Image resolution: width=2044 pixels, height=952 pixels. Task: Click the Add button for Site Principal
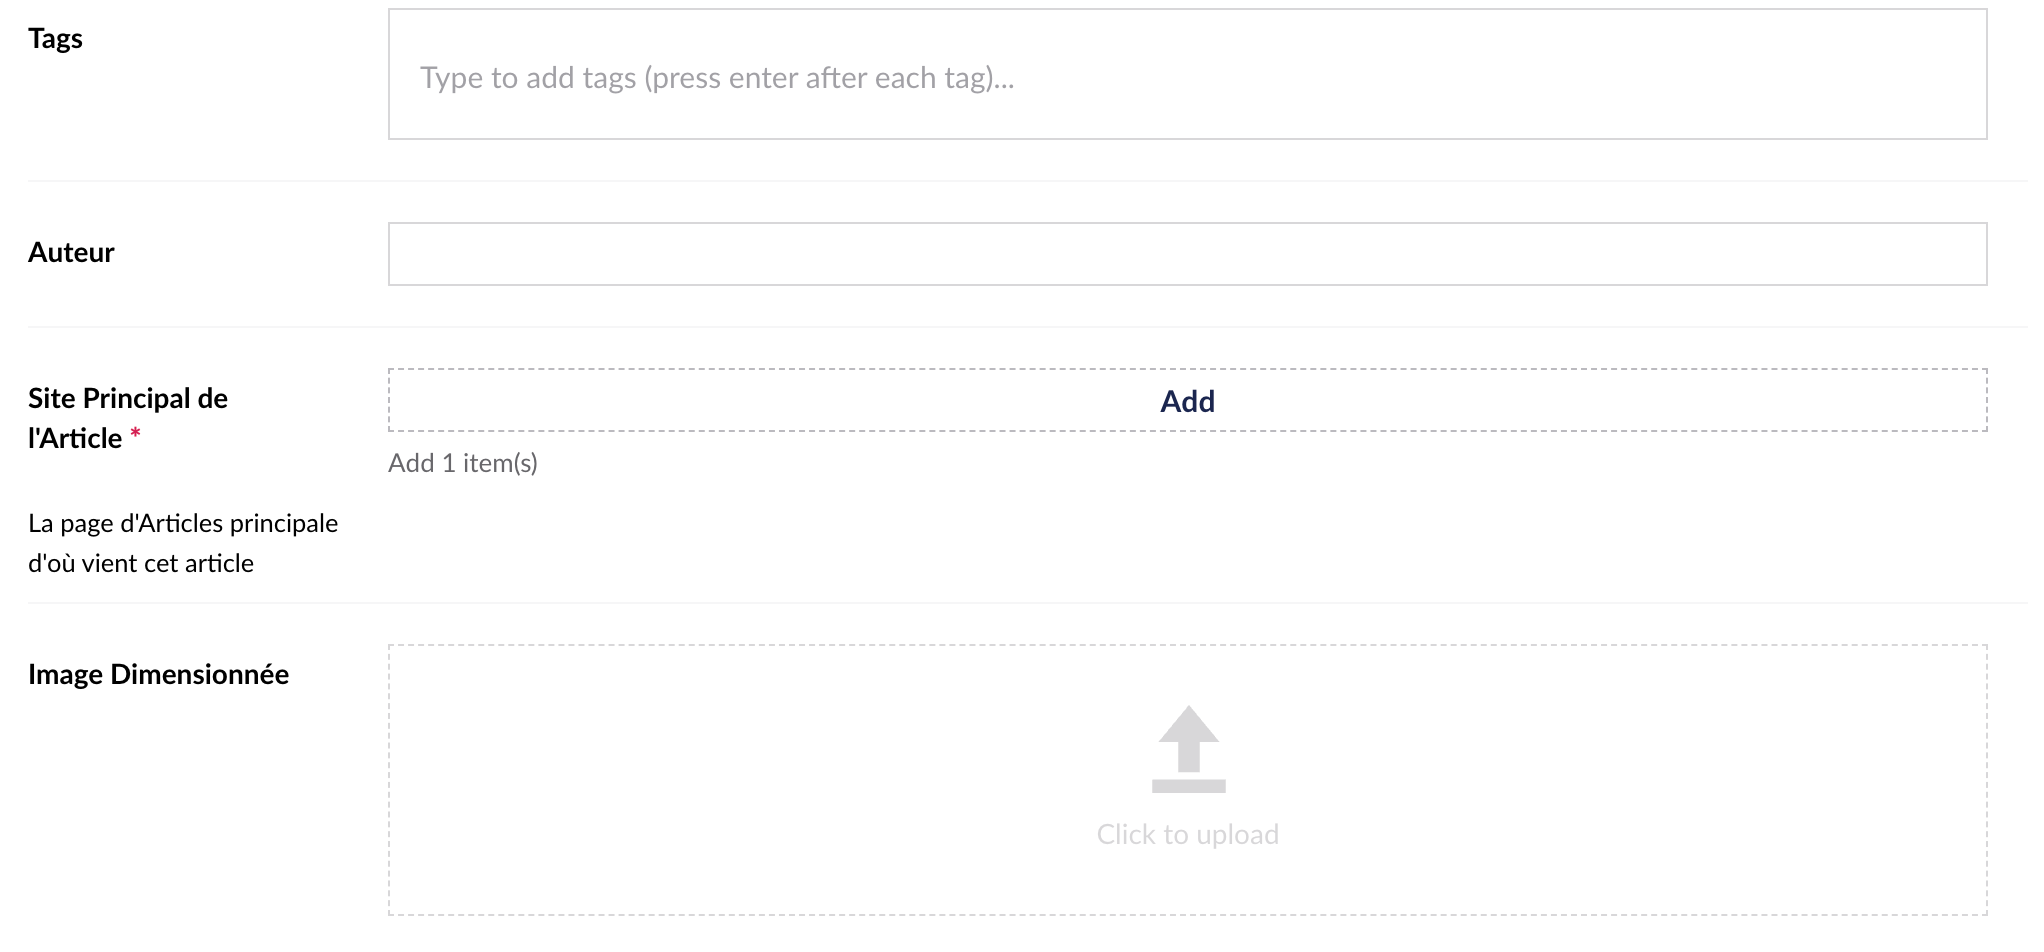(x=1188, y=401)
